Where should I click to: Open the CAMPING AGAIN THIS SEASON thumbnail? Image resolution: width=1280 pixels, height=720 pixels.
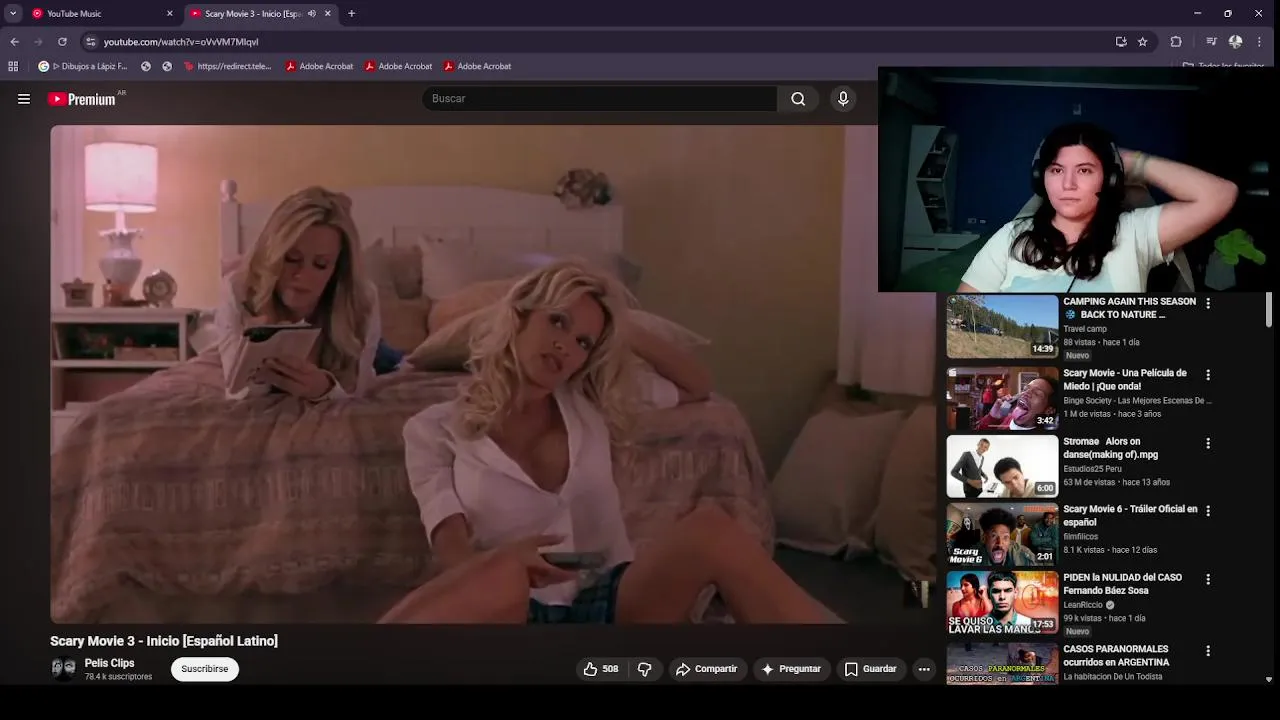pos(1002,326)
